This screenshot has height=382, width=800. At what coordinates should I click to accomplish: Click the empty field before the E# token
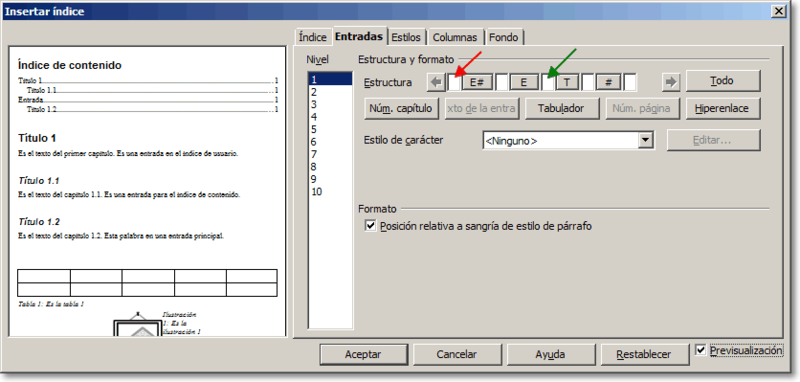(x=454, y=82)
